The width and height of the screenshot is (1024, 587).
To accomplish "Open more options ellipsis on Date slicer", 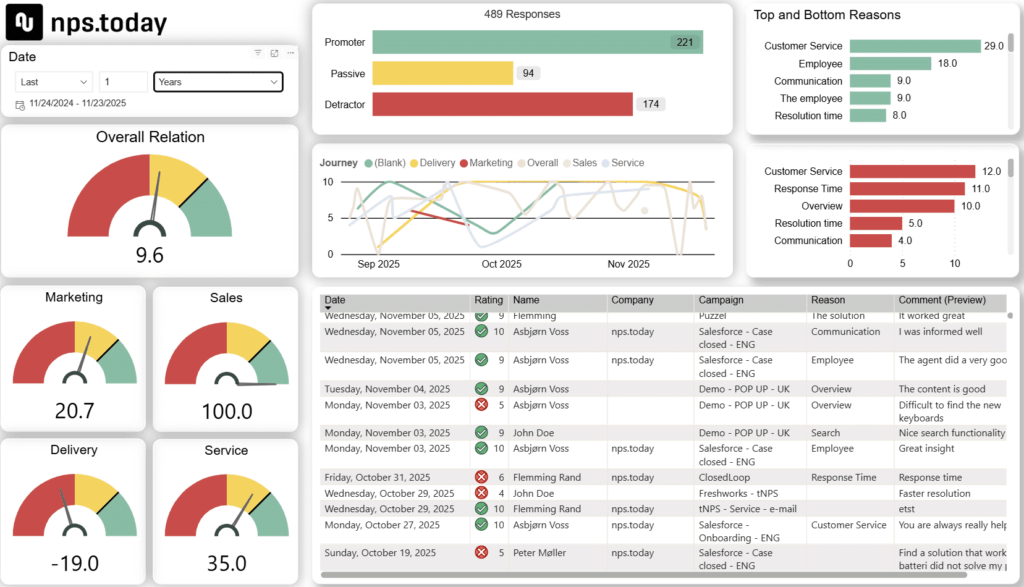I will 290,53.
